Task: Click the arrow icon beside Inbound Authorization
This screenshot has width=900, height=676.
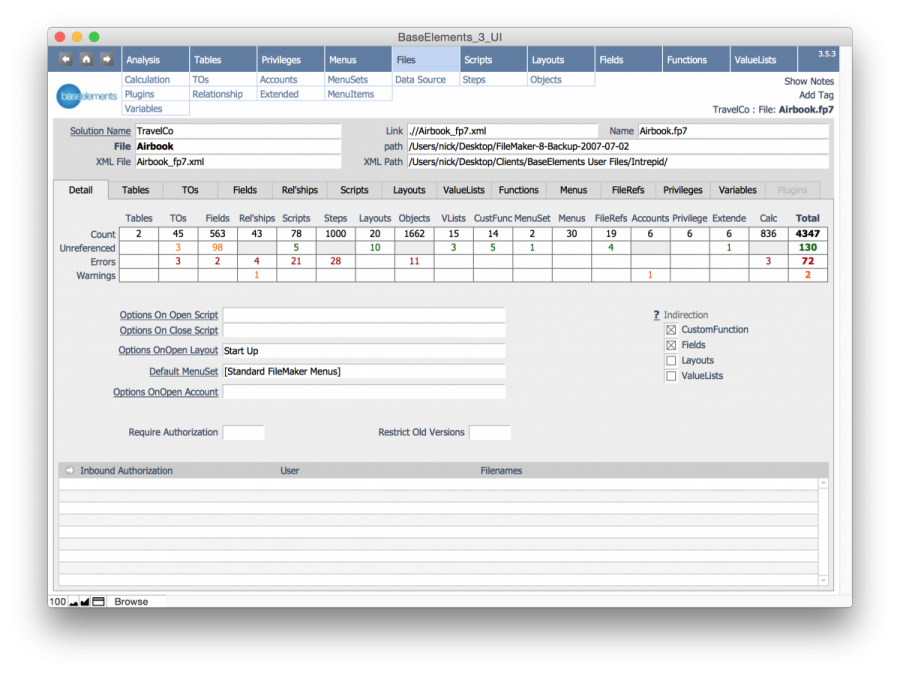Action: pyautogui.click(x=69, y=471)
